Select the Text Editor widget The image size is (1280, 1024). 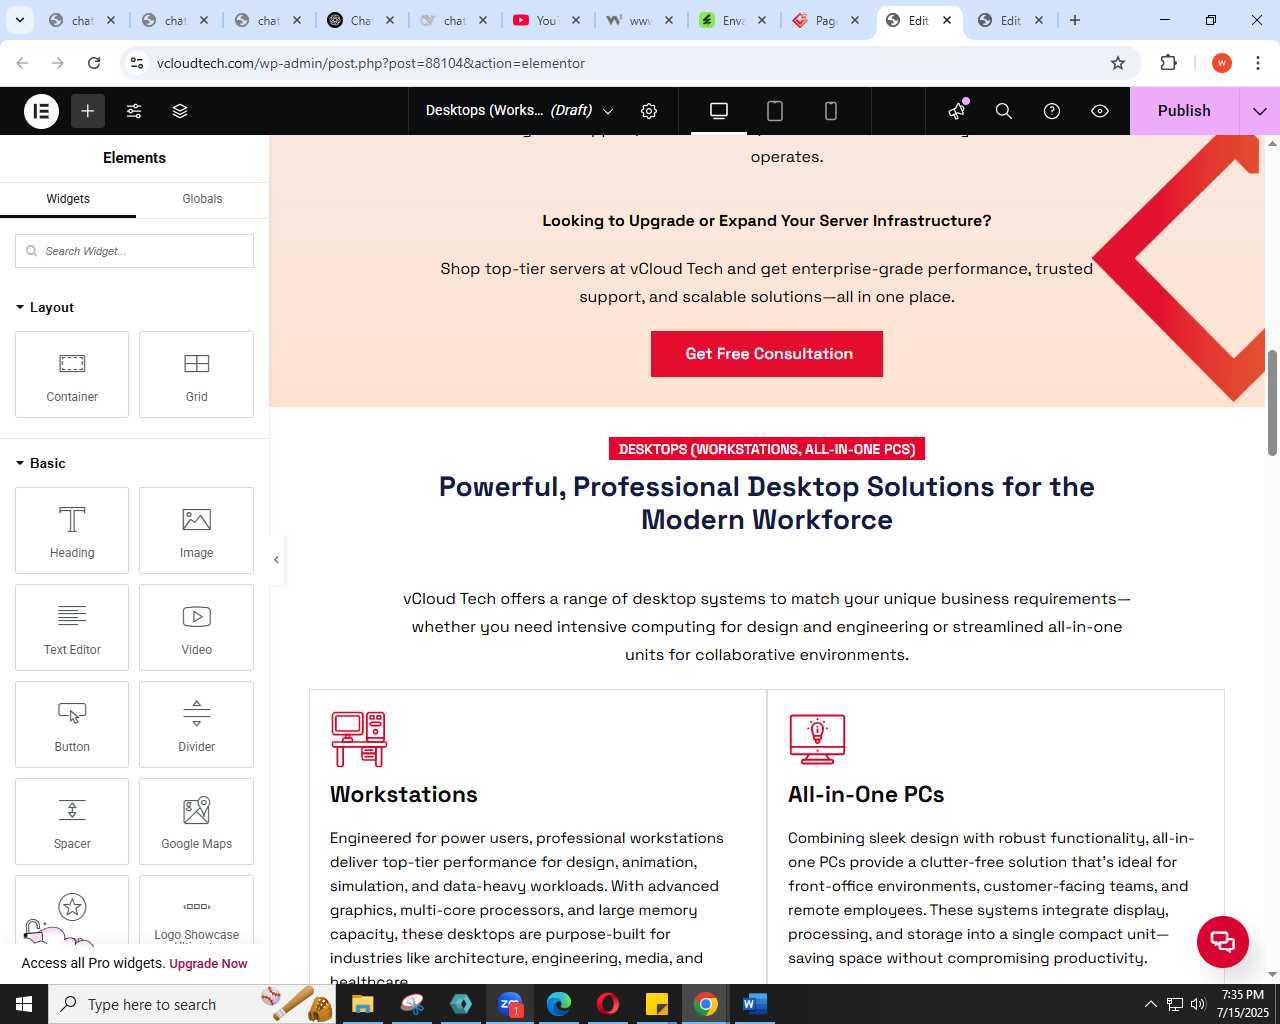(x=72, y=628)
